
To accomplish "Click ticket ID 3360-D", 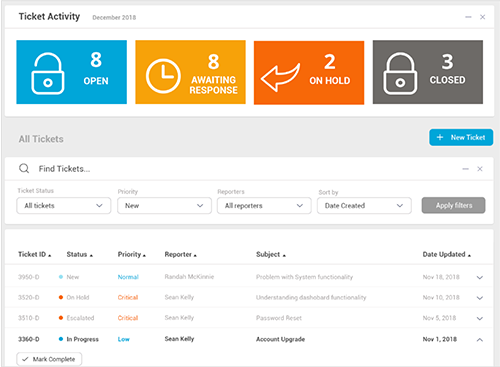I will 29,339.
